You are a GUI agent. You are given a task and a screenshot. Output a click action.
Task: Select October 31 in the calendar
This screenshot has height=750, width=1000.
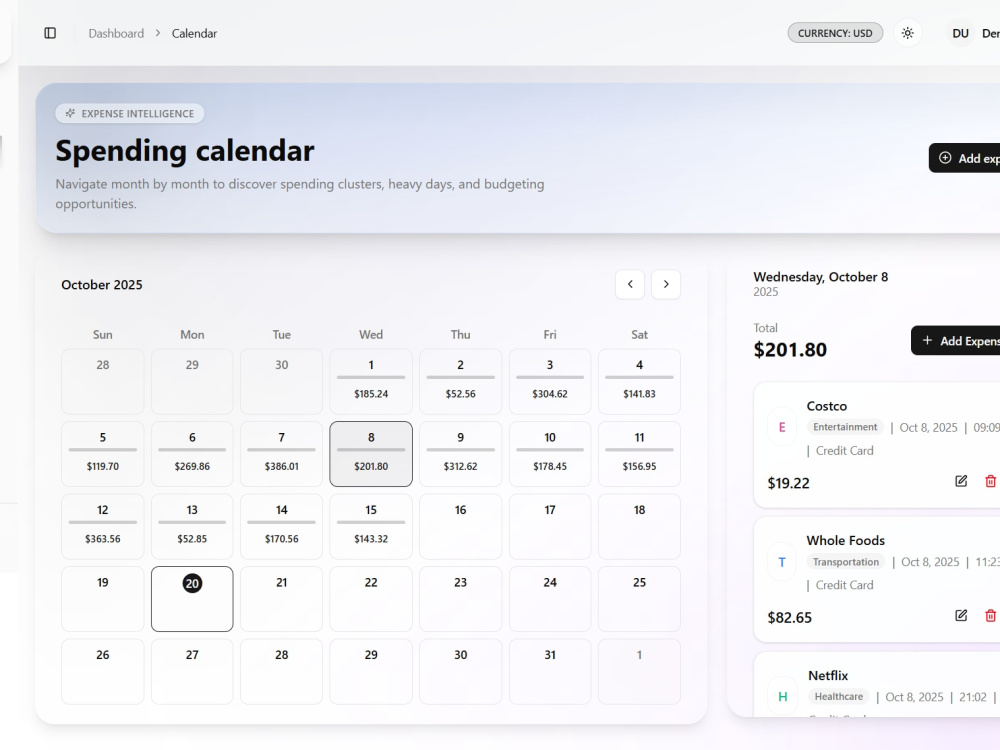[550, 672]
